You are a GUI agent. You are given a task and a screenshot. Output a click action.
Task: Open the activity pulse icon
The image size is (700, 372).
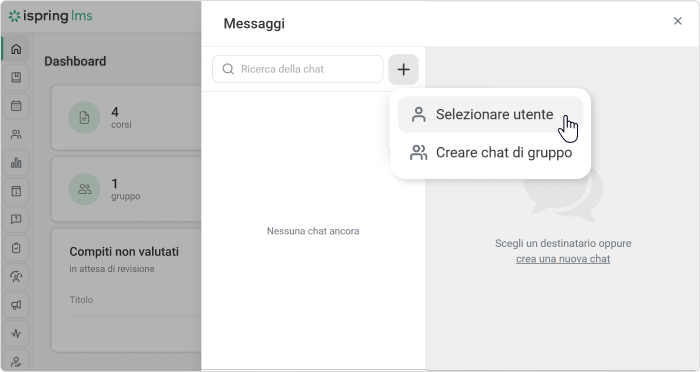16,334
